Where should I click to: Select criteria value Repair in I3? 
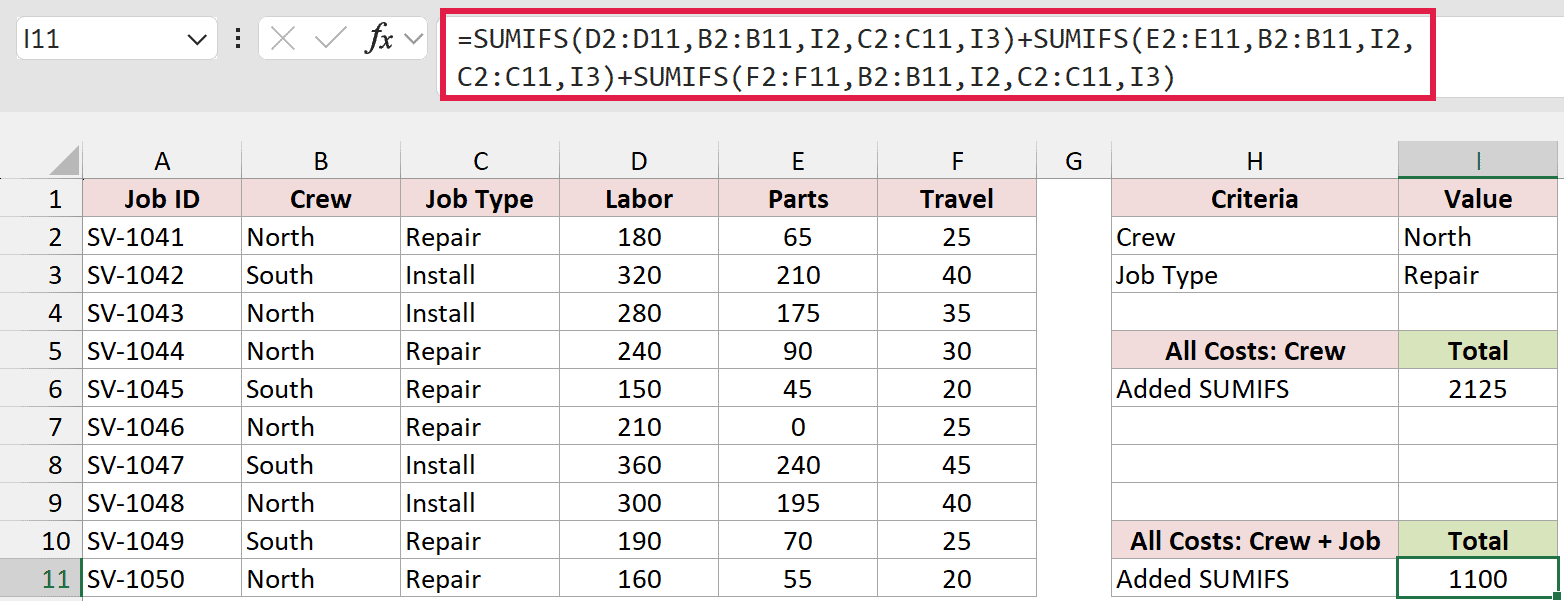tap(1478, 275)
